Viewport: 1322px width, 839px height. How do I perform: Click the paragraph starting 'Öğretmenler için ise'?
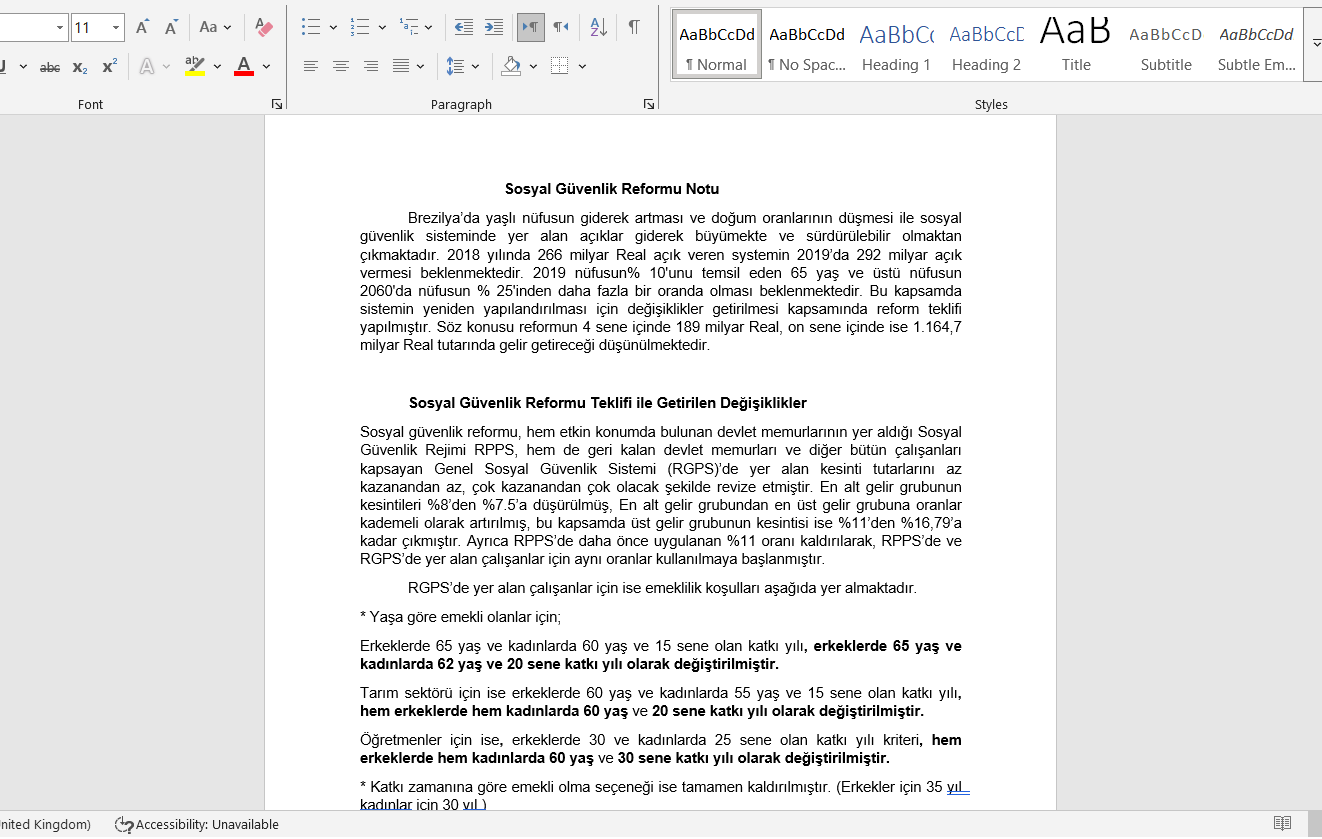661,749
